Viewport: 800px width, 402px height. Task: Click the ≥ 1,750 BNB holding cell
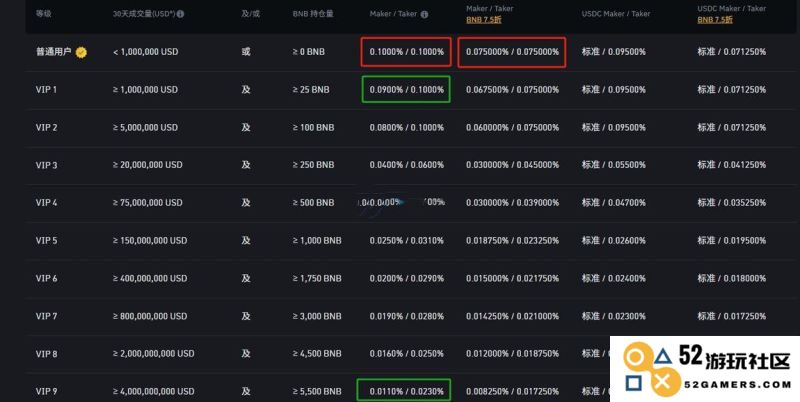tap(317, 278)
